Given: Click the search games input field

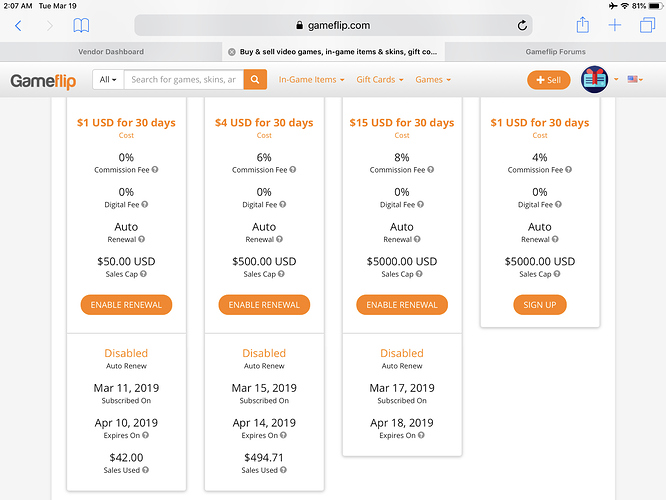Looking at the screenshot, I should pyautogui.click(x=184, y=79).
